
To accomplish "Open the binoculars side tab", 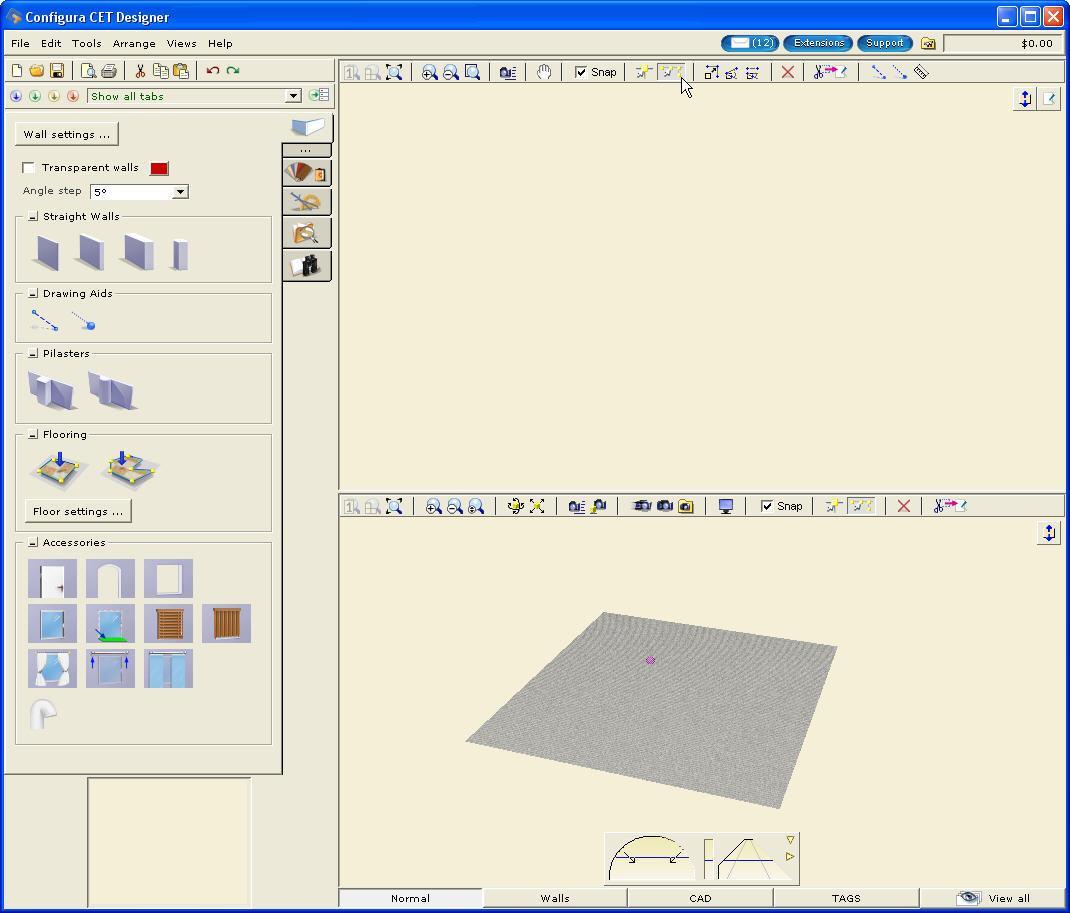I will pos(306,265).
